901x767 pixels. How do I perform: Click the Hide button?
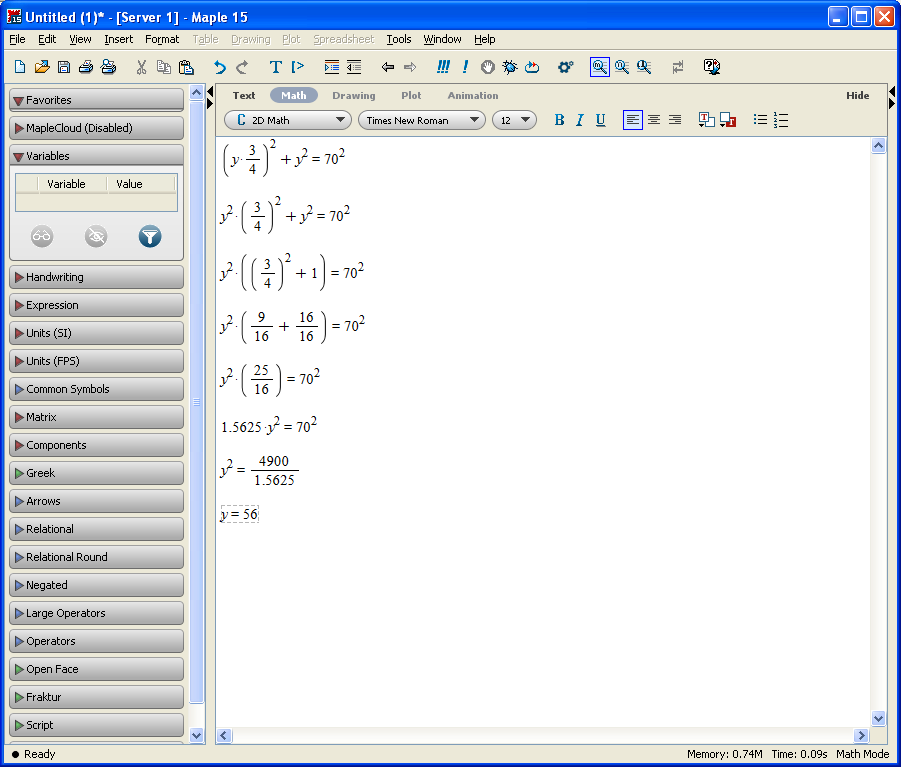(x=857, y=95)
